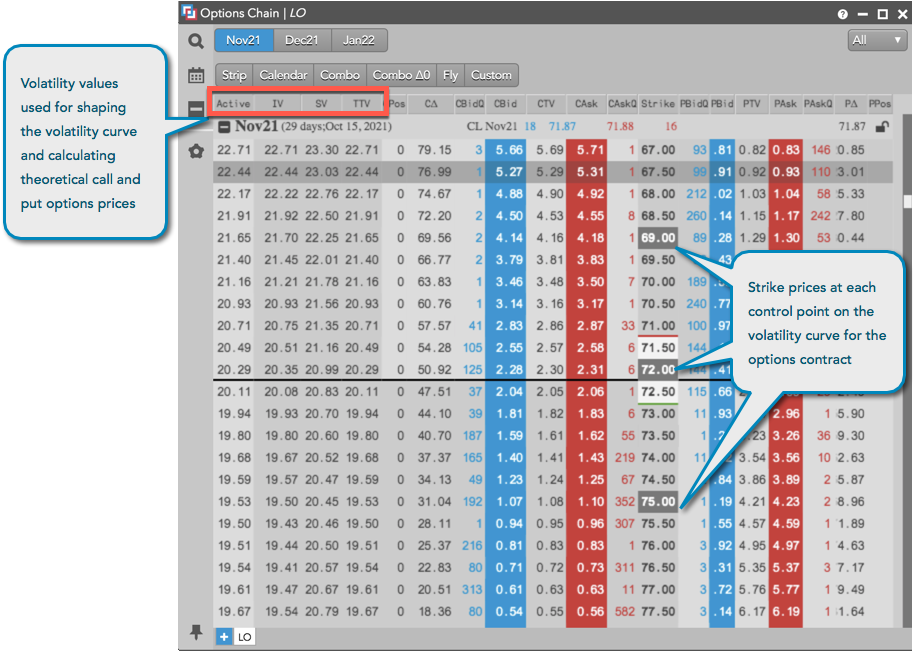This screenshot has height=651, width=913.
Task: Open the All filter dropdown
Action: 875,40
